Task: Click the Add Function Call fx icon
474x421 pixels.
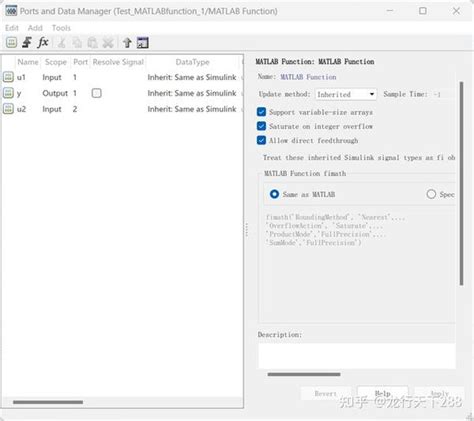Action: [x=43, y=43]
